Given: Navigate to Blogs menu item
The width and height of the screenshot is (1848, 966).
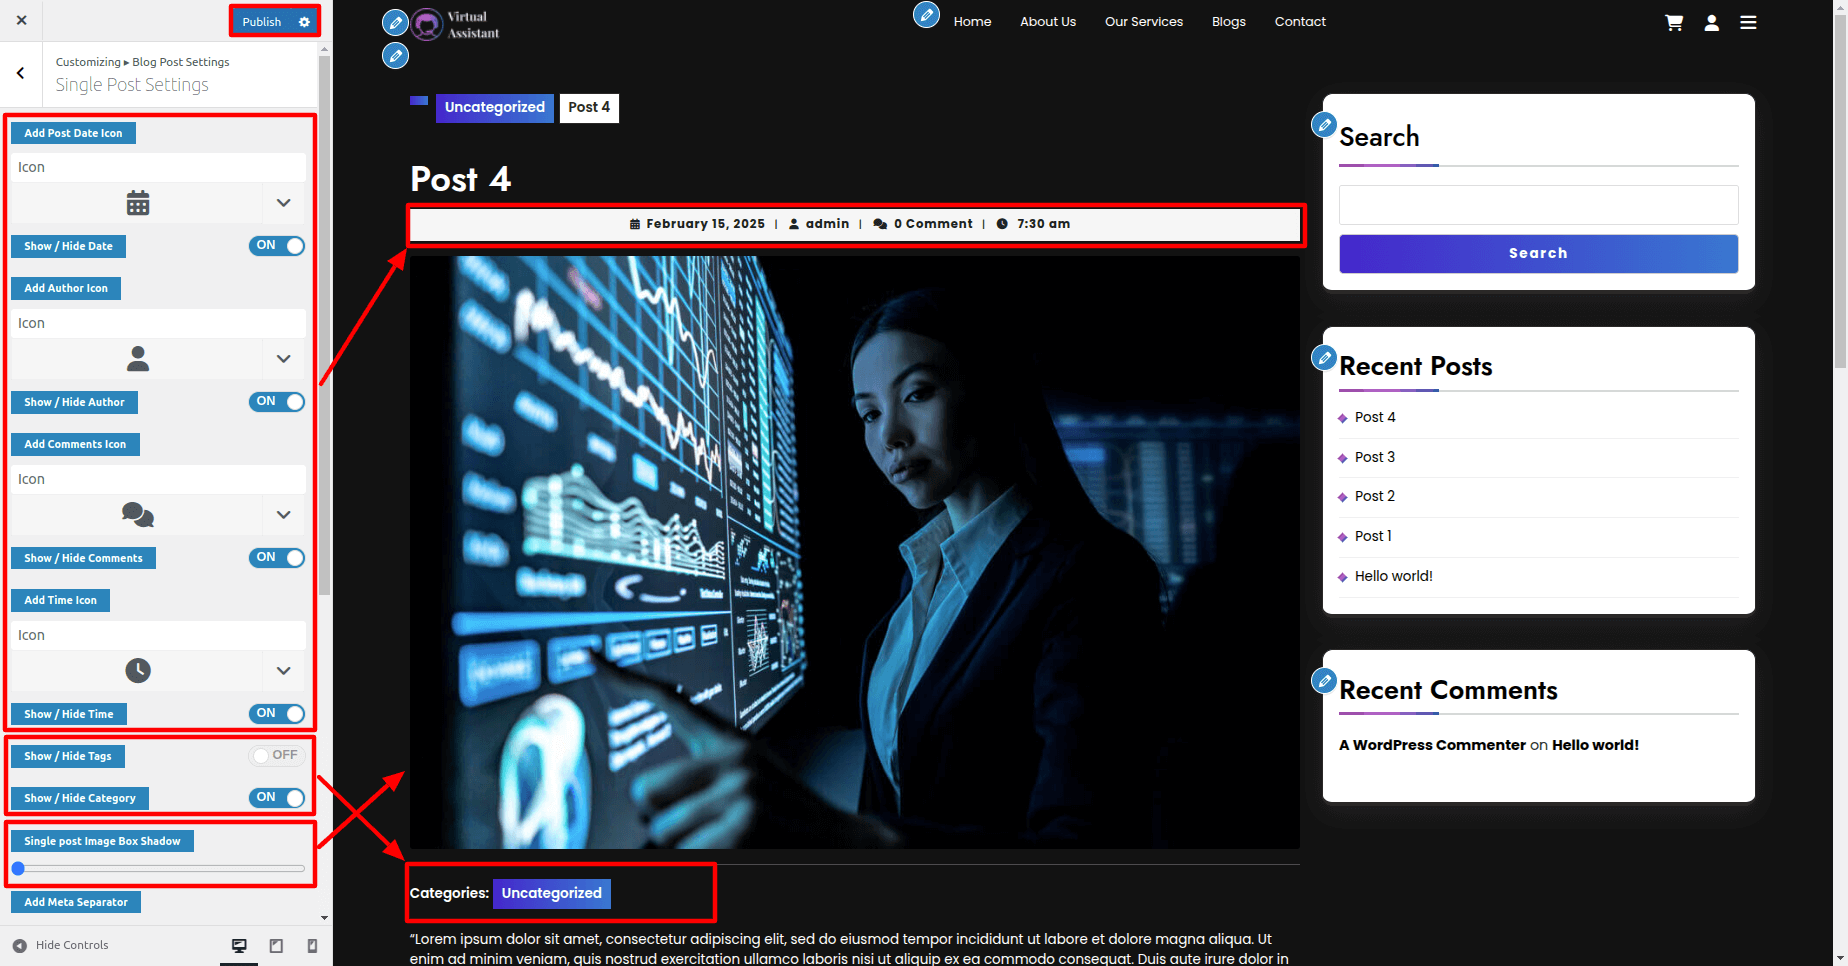Looking at the screenshot, I should tap(1228, 22).
